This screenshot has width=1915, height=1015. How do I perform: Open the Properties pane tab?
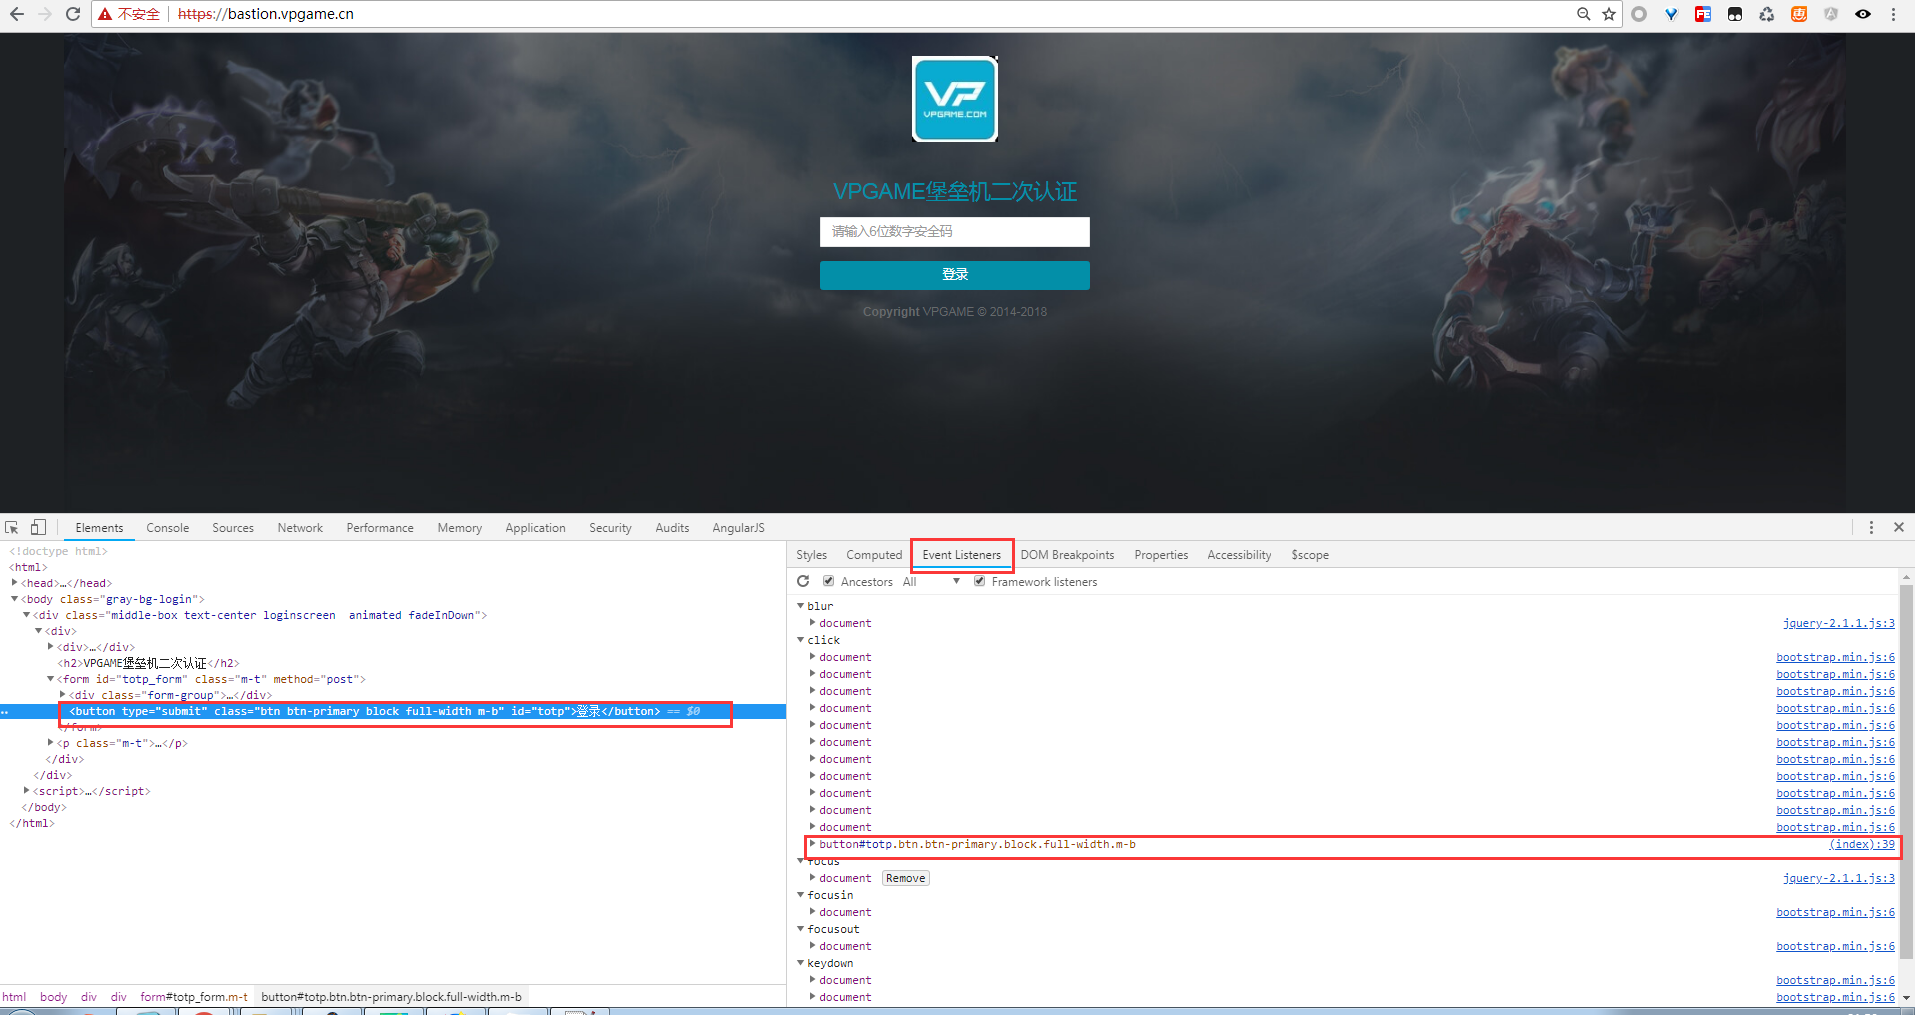click(x=1161, y=555)
